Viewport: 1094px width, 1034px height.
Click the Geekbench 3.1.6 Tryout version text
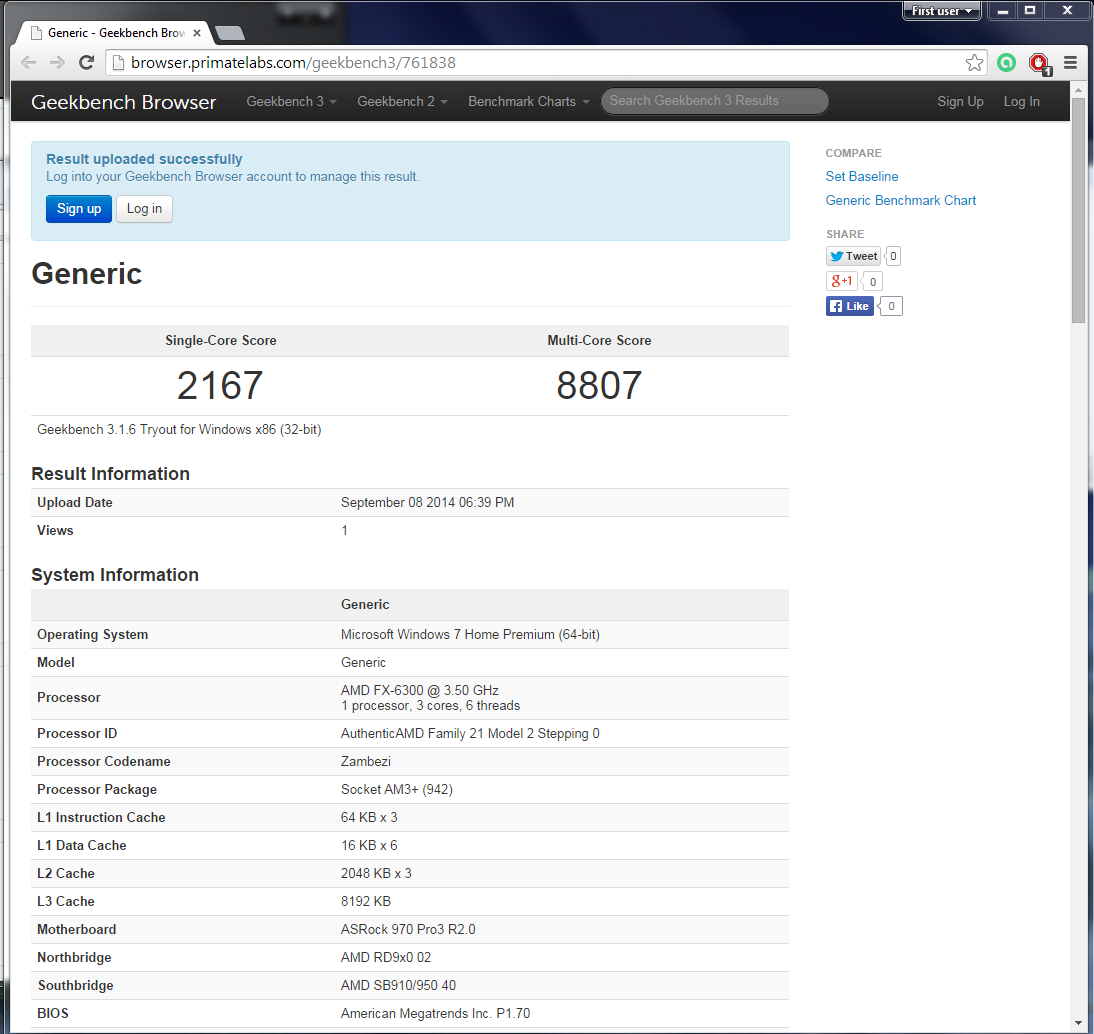pyautogui.click(x=179, y=429)
